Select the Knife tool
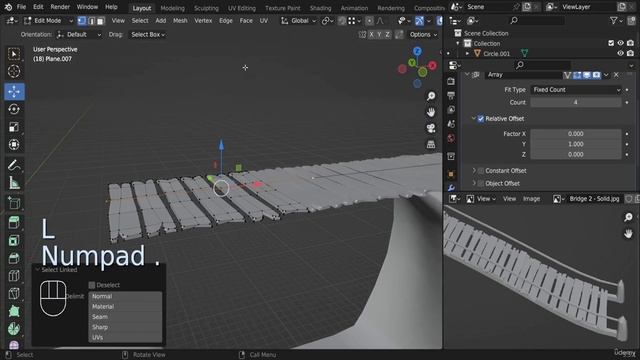The image size is (640, 360). [14, 293]
